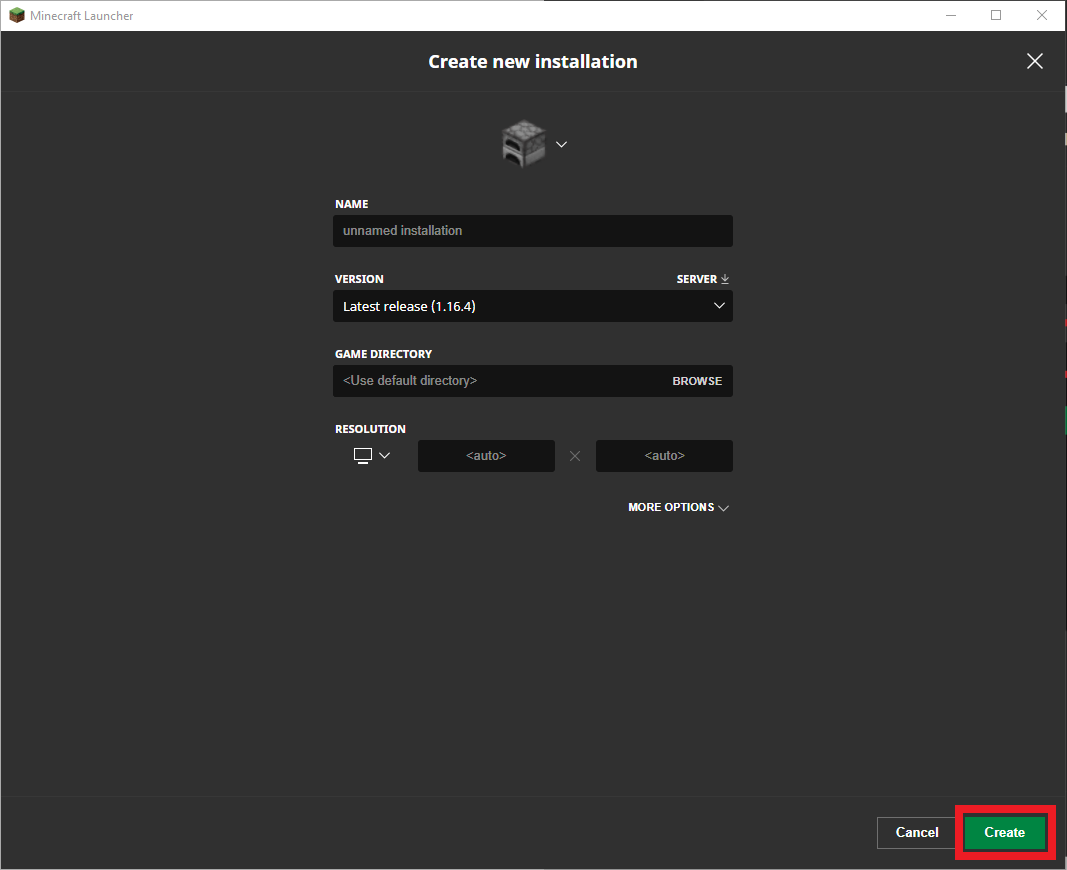Click the Minecraft Launcher title bar icon
This screenshot has width=1067, height=870.
click(x=16, y=15)
